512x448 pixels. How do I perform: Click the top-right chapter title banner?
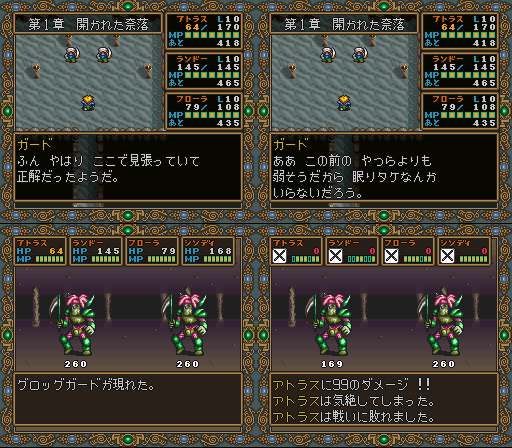click(344, 24)
